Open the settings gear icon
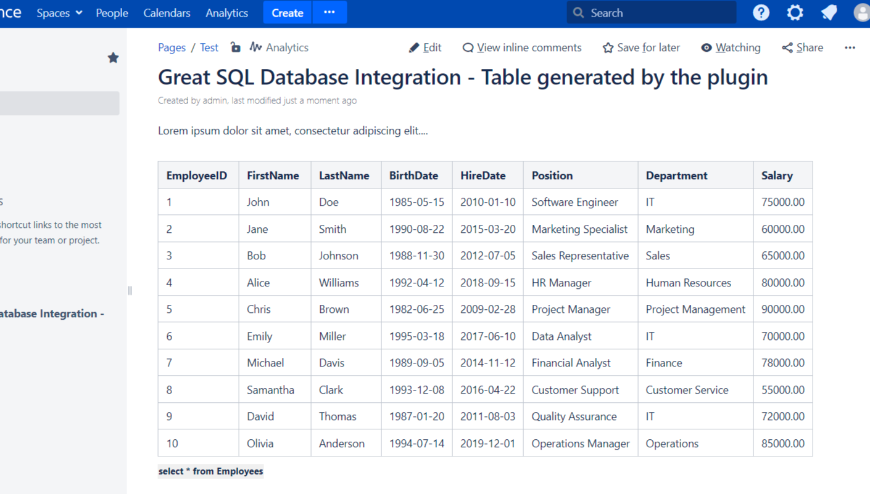The image size is (870, 494). 795,13
